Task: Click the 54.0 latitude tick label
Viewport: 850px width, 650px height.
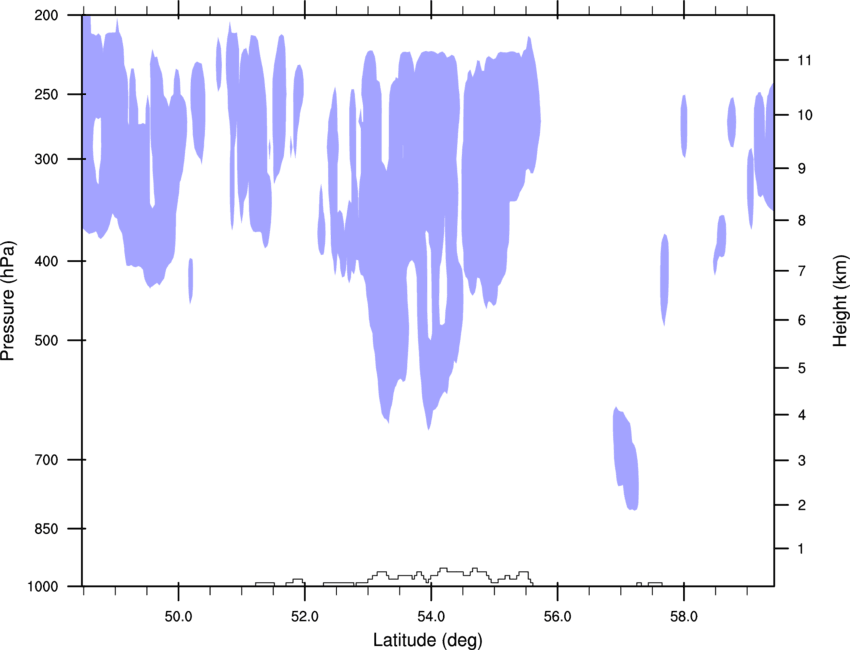Action: coord(431,612)
